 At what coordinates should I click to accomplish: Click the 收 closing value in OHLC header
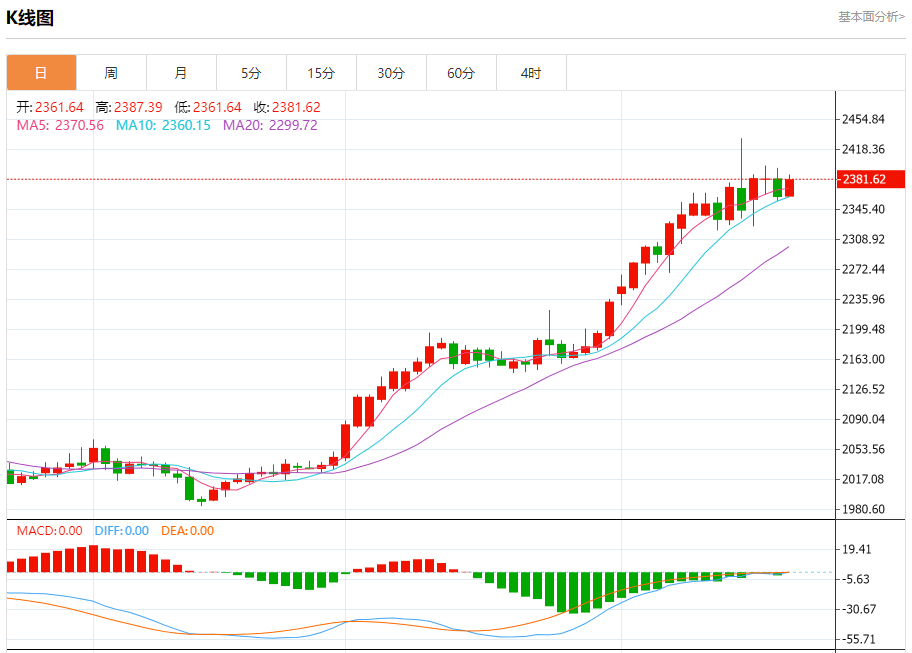(286, 107)
